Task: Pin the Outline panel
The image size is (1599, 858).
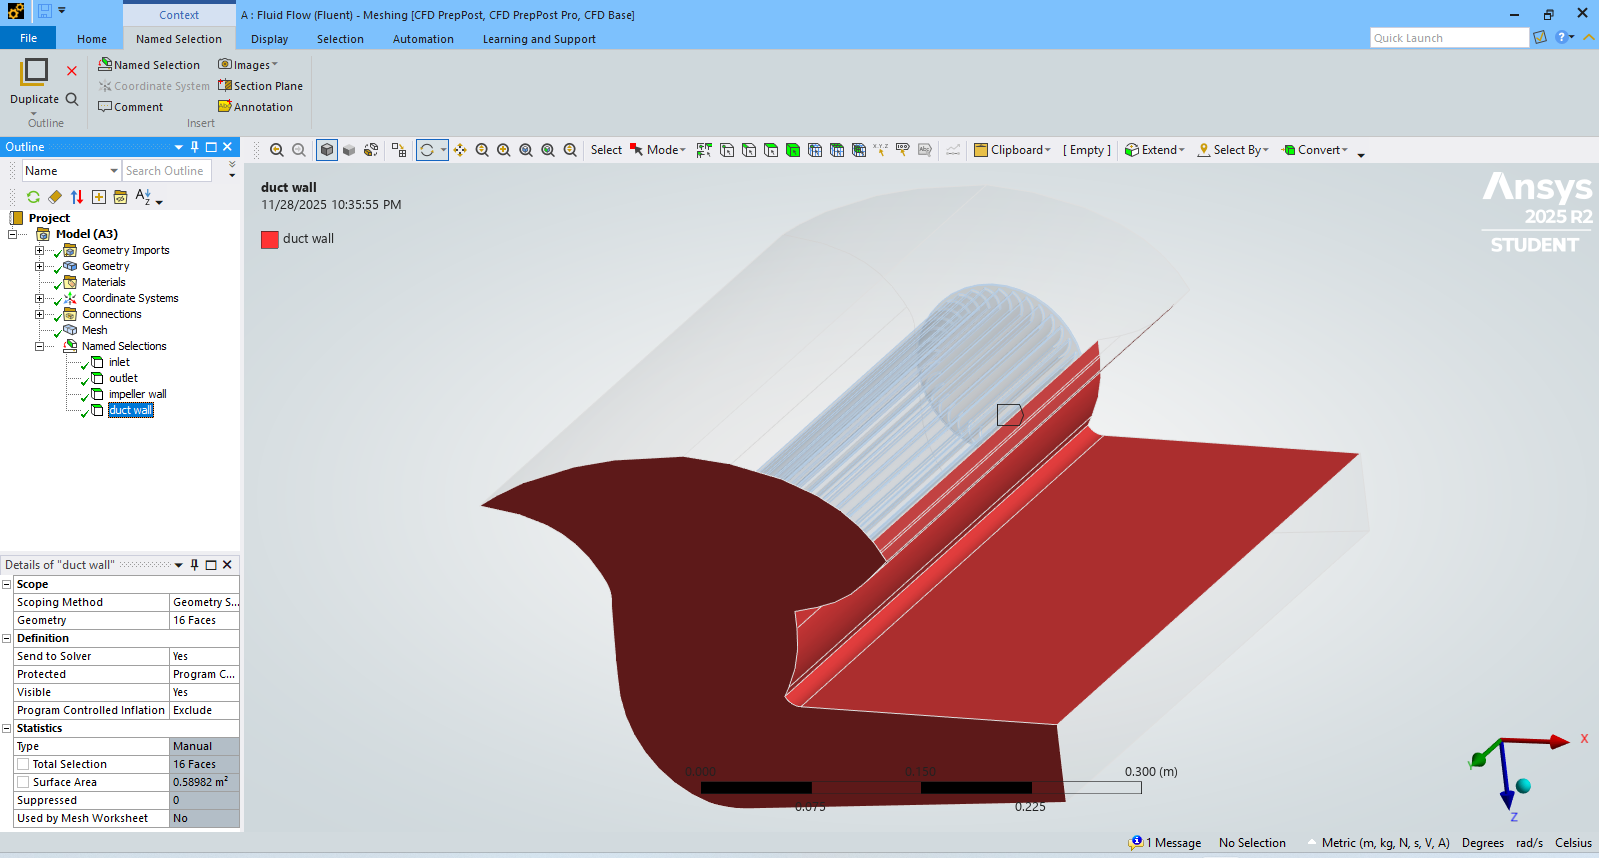Action: tap(195, 147)
